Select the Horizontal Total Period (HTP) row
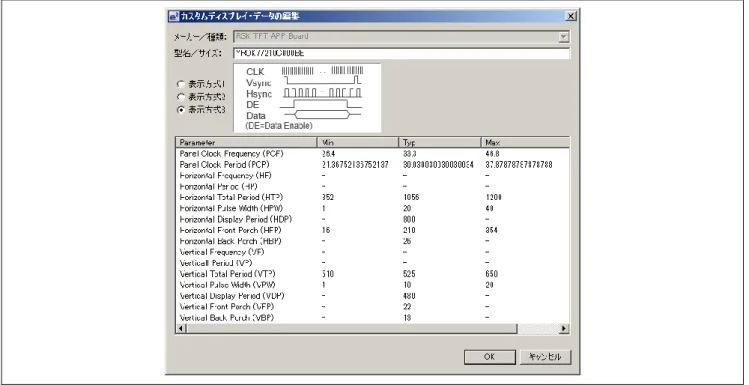 [x=373, y=197]
